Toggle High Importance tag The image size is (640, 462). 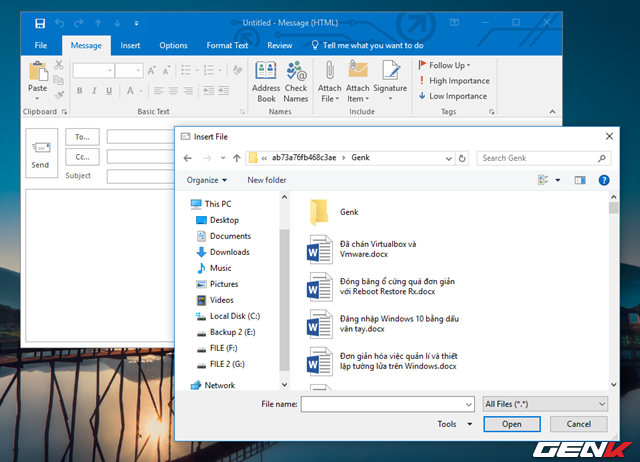(x=454, y=81)
